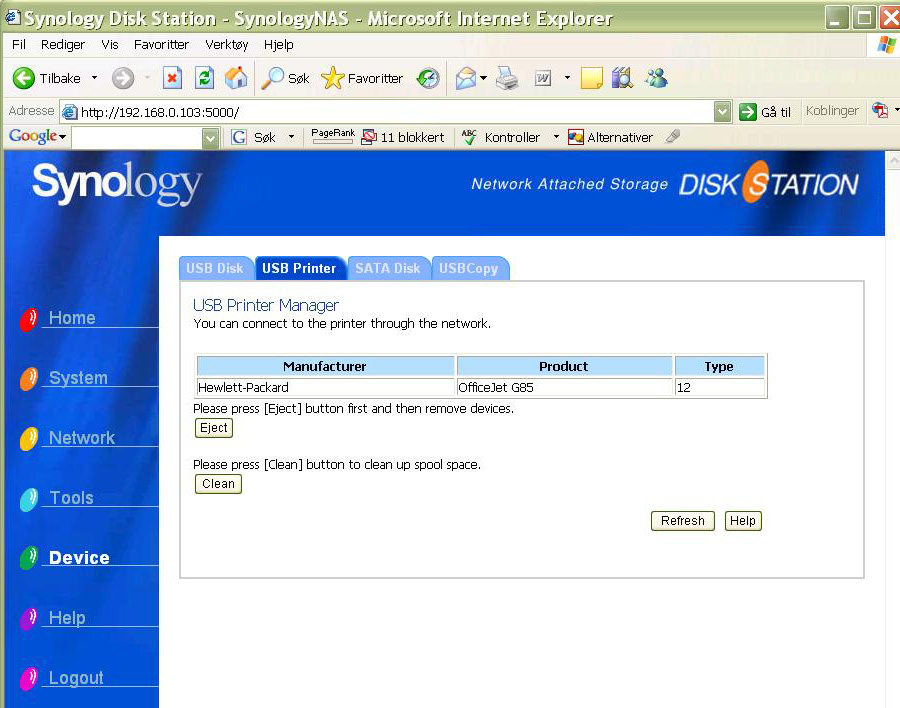Screen dimensions: 900x708
Task: Click the Refresh button
Action: [x=682, y=521]
